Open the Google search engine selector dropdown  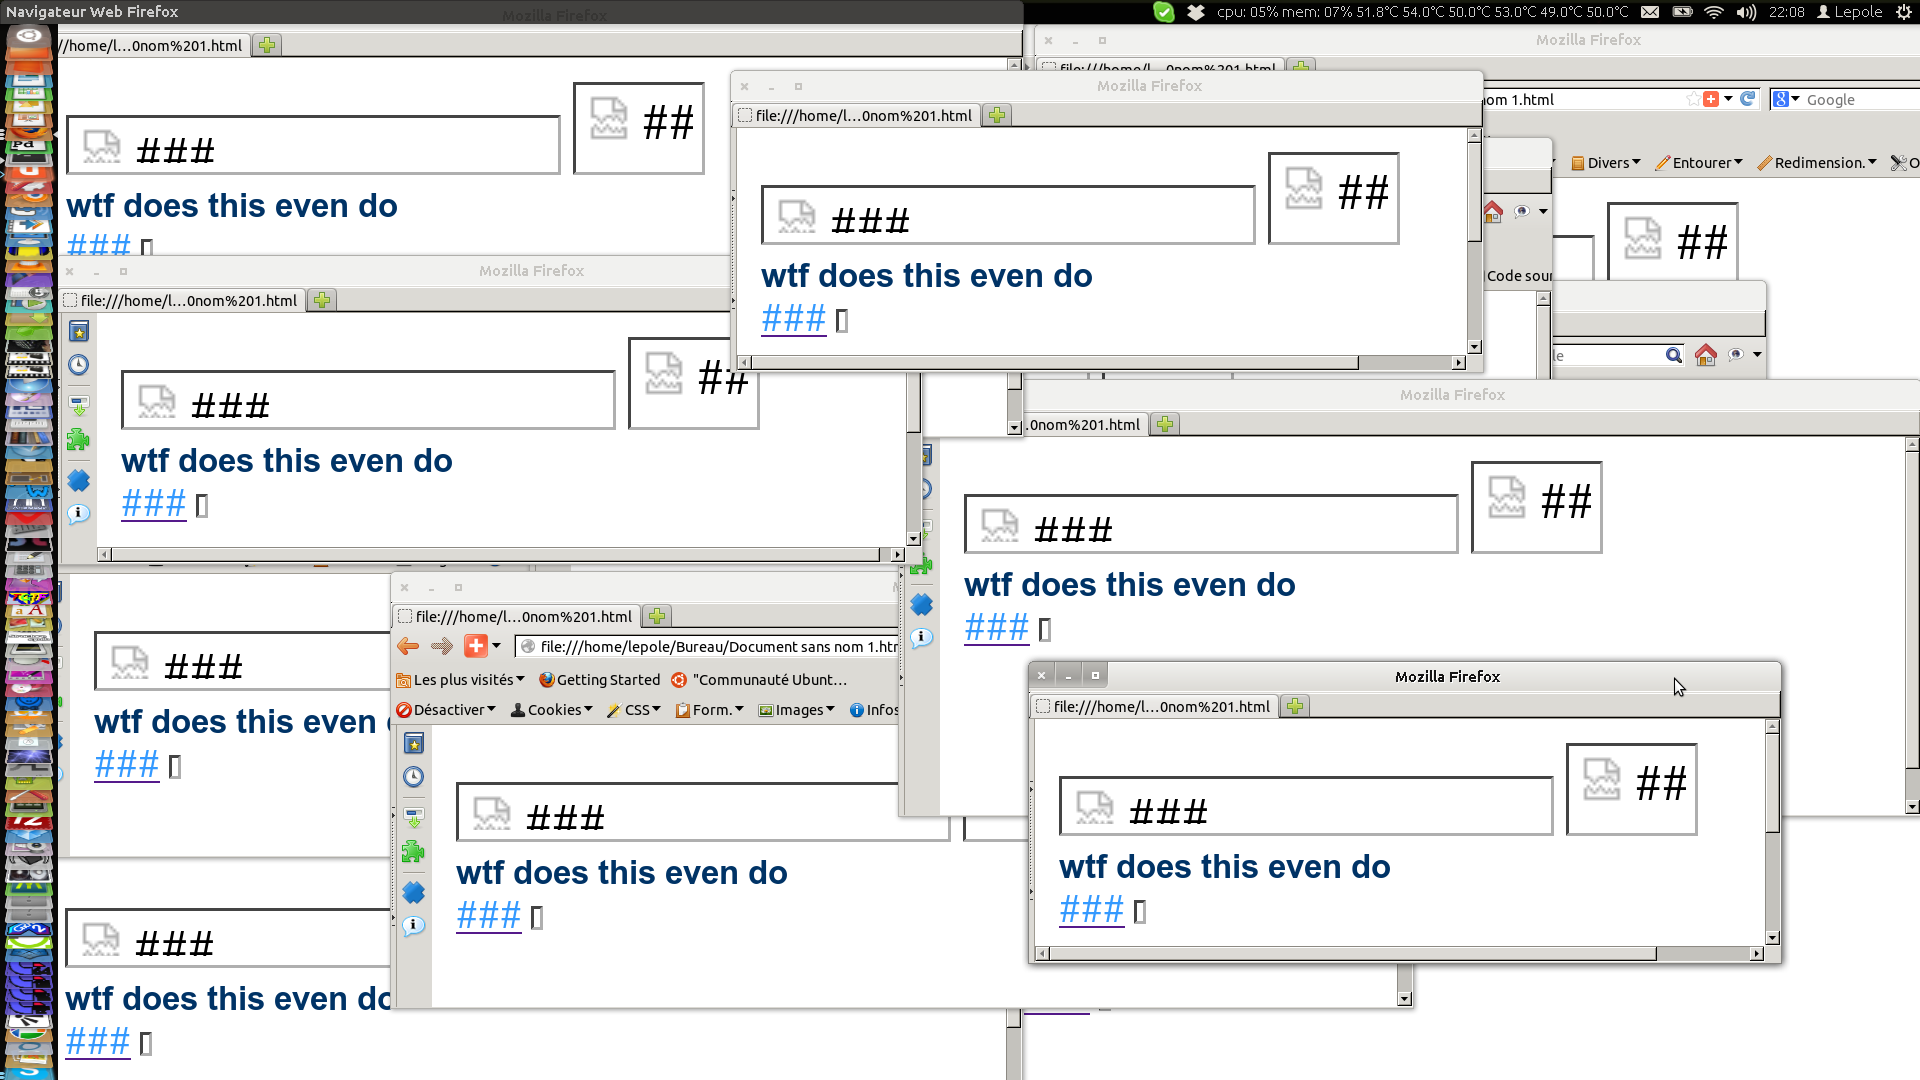pos(1786,99)
